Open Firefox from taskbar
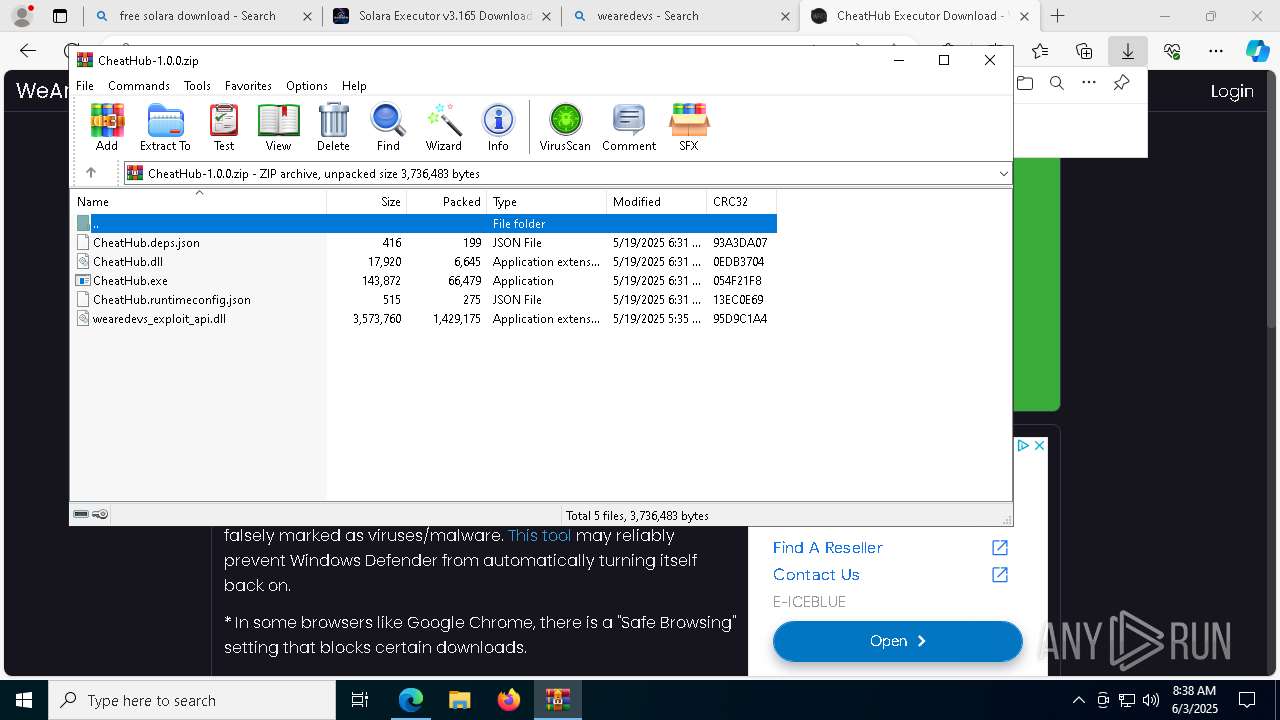Image resolution: width=1280 pixels, height=720 pixels. pos(509,700)
